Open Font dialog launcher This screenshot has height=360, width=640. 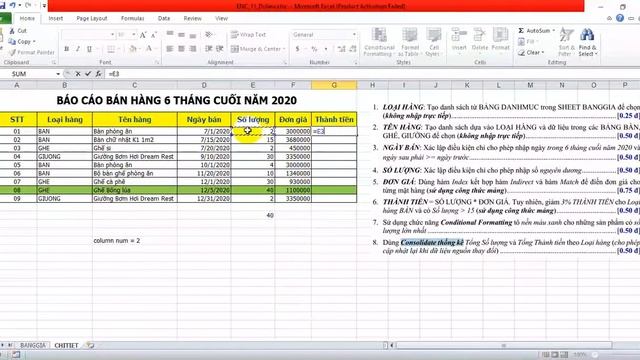point(157,62)
